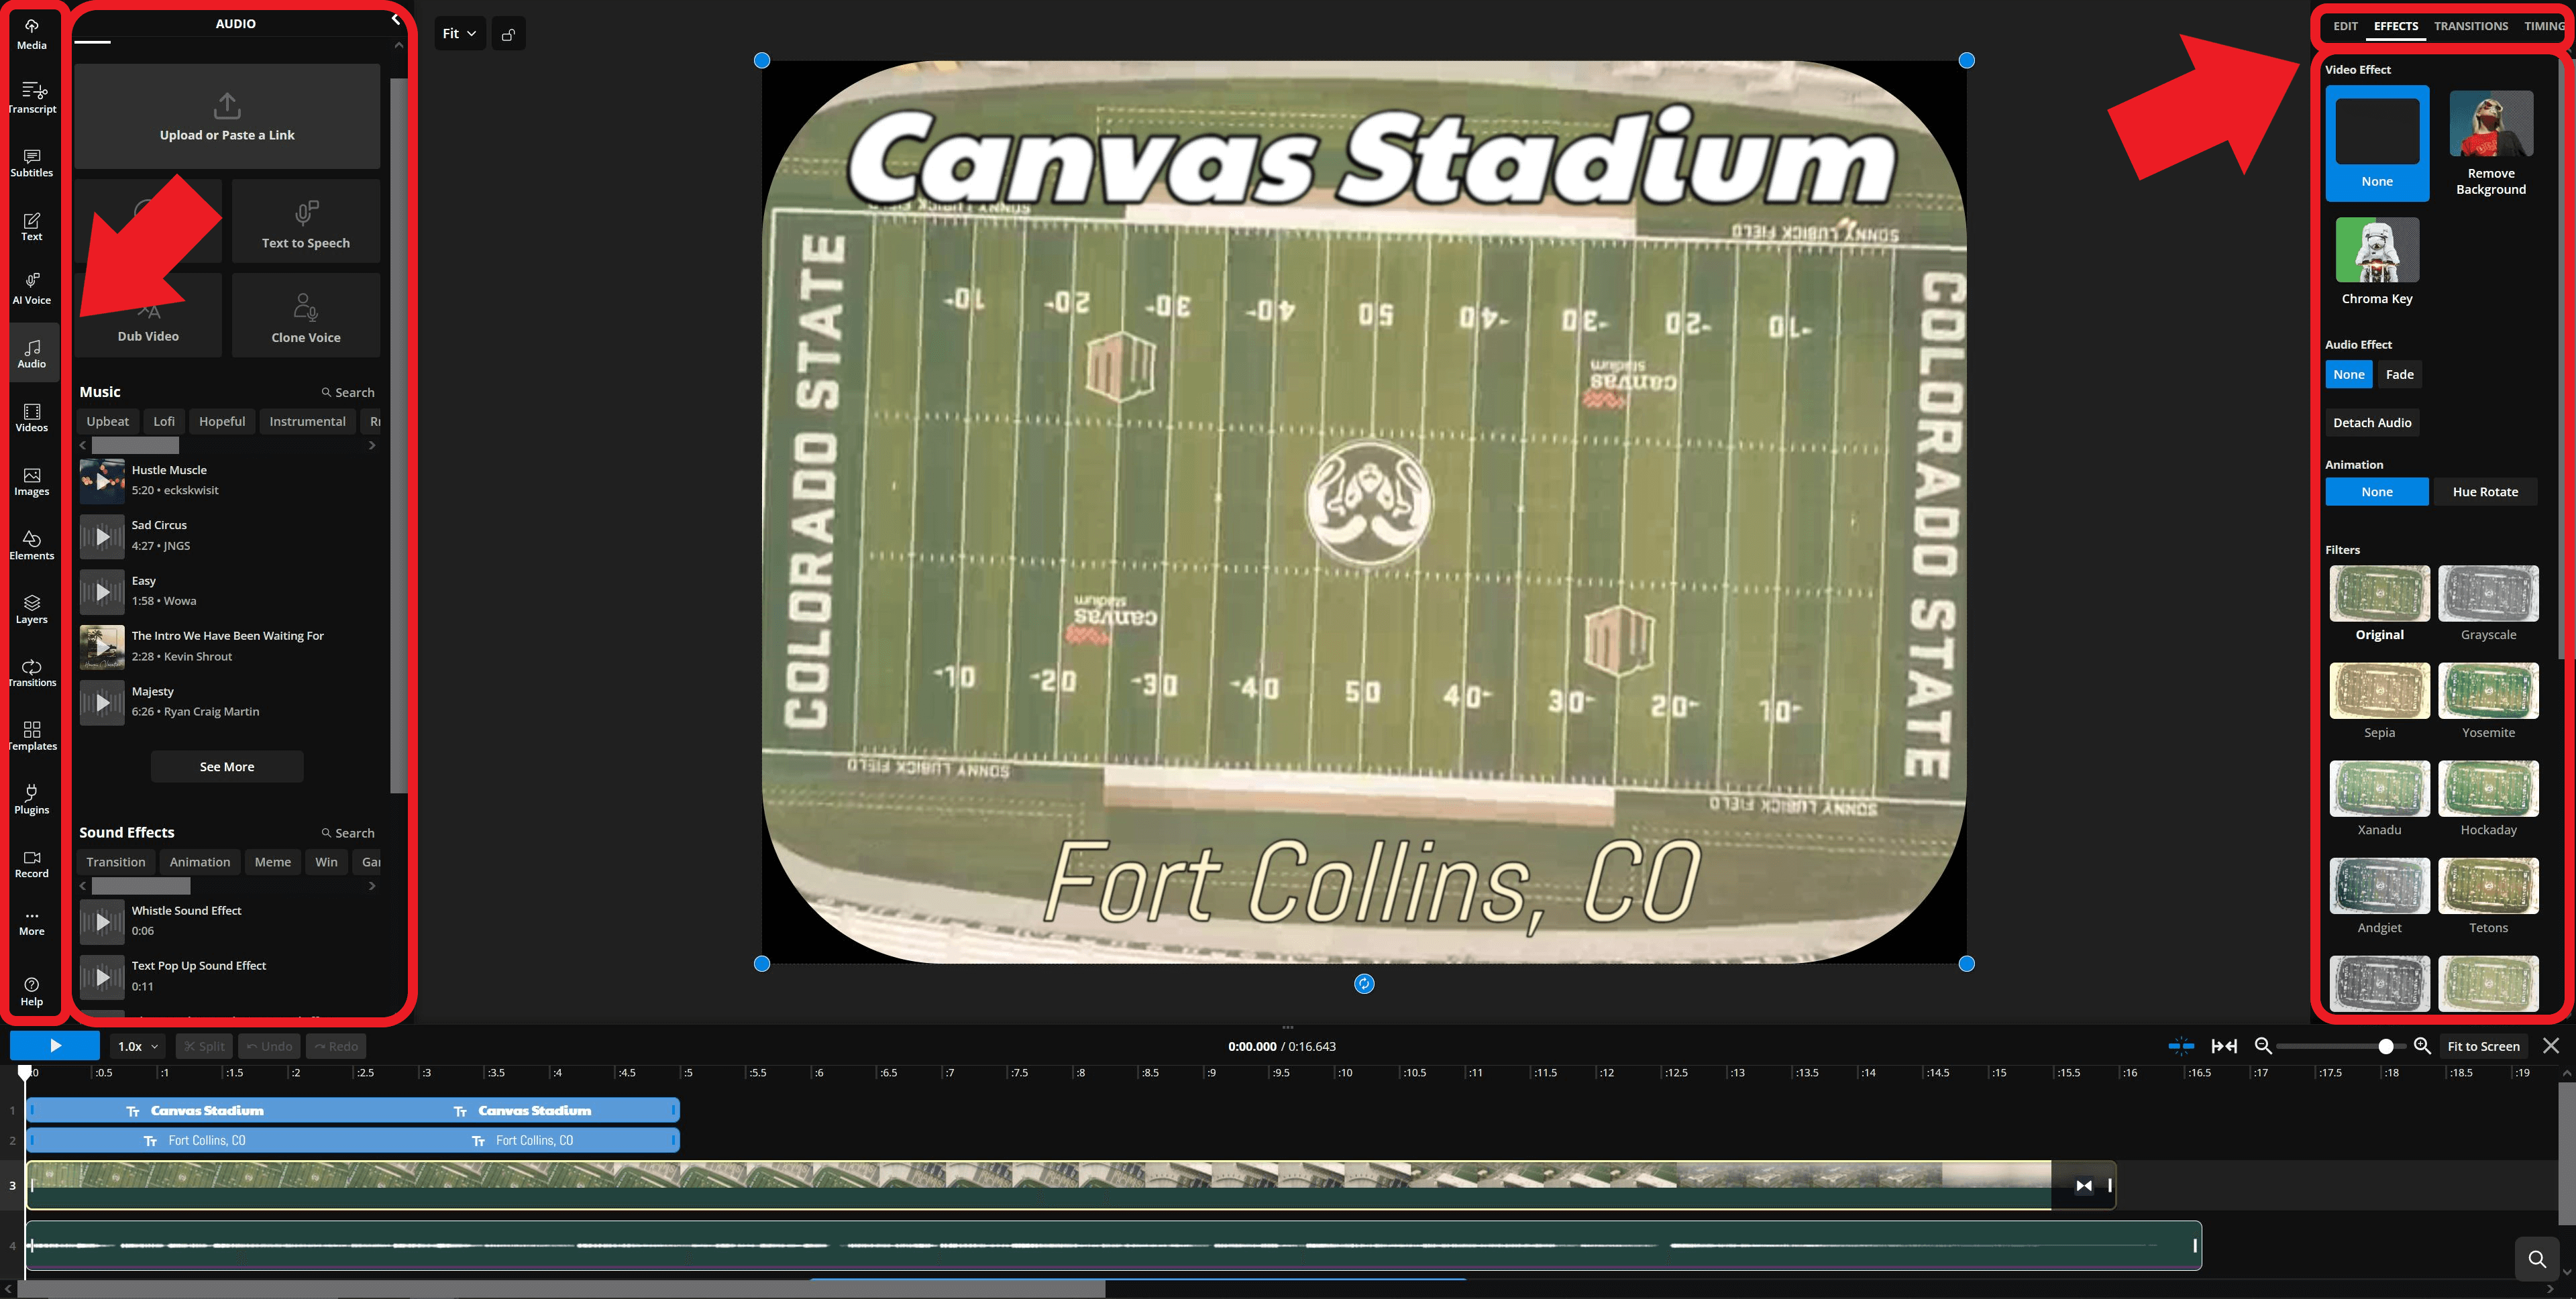Screen dimensions: 2576x1299
Task: Click the EFFECTS tab
Action: [x=2399, y=25]
